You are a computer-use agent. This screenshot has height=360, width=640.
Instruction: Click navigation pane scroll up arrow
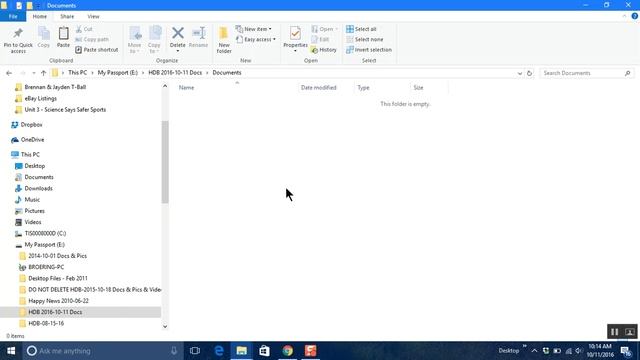pyautogui.click(x=165, y=86)
